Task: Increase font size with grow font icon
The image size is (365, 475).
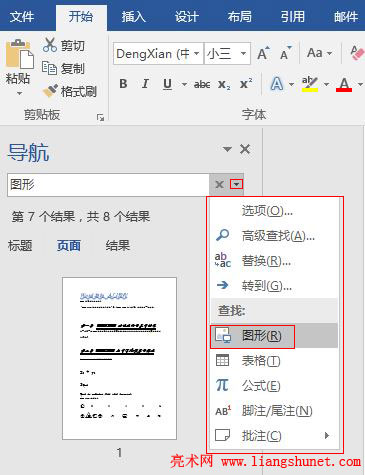Action: (263, 53)
